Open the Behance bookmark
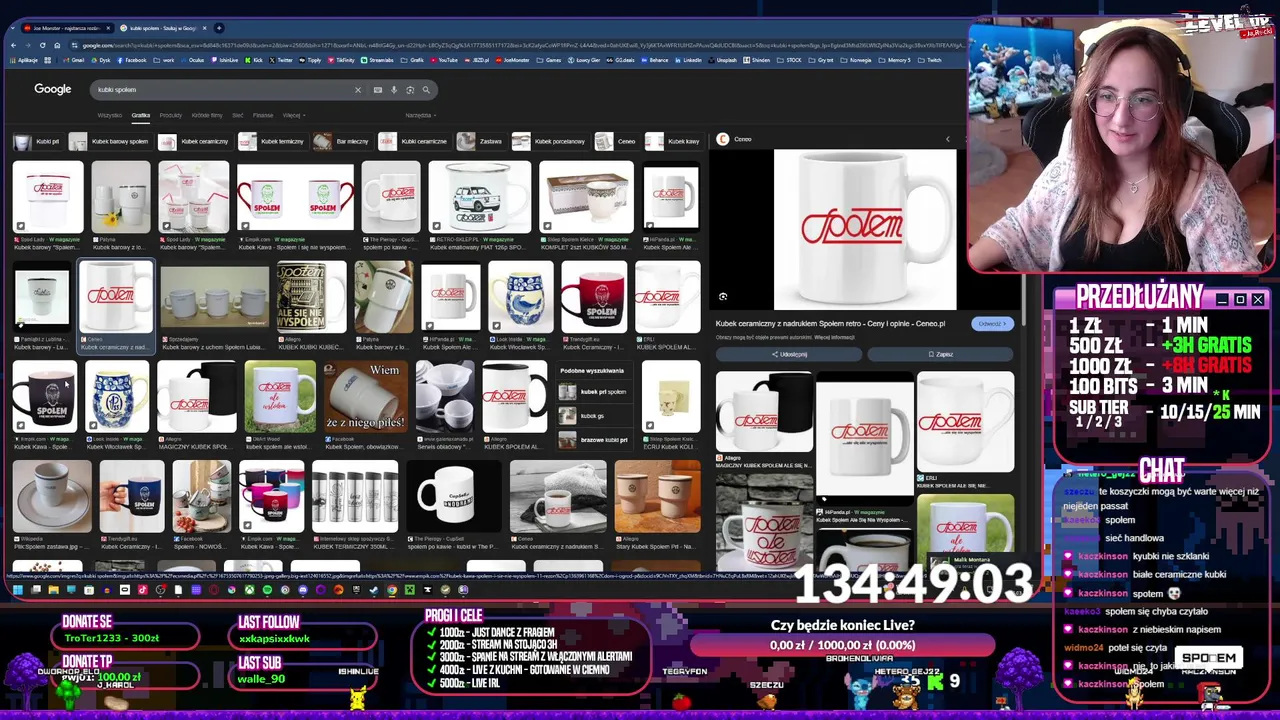 654,60
